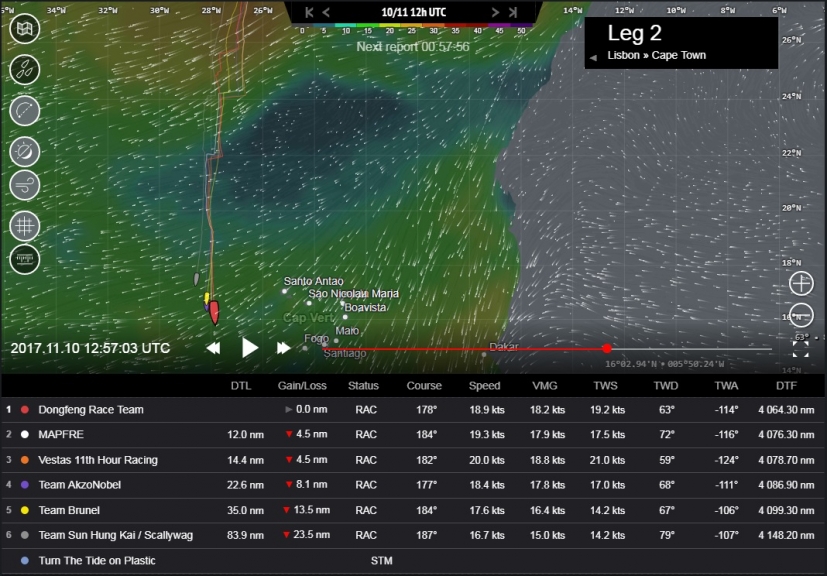This screenshot has width=827, height=576.
Task: Click the TWA column header
Action: click(726, 386)
